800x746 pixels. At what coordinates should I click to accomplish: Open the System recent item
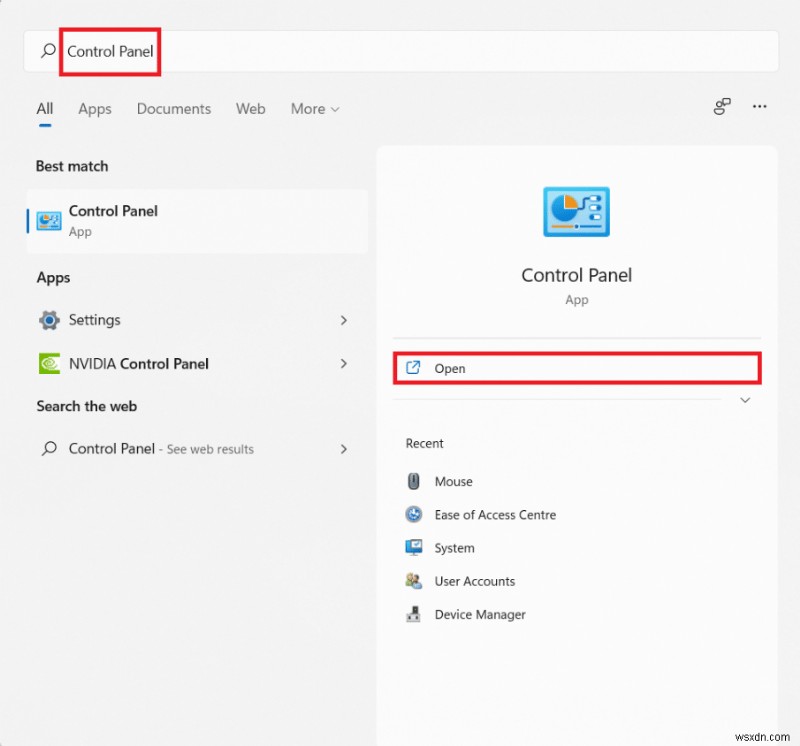(x=454, y=548)
